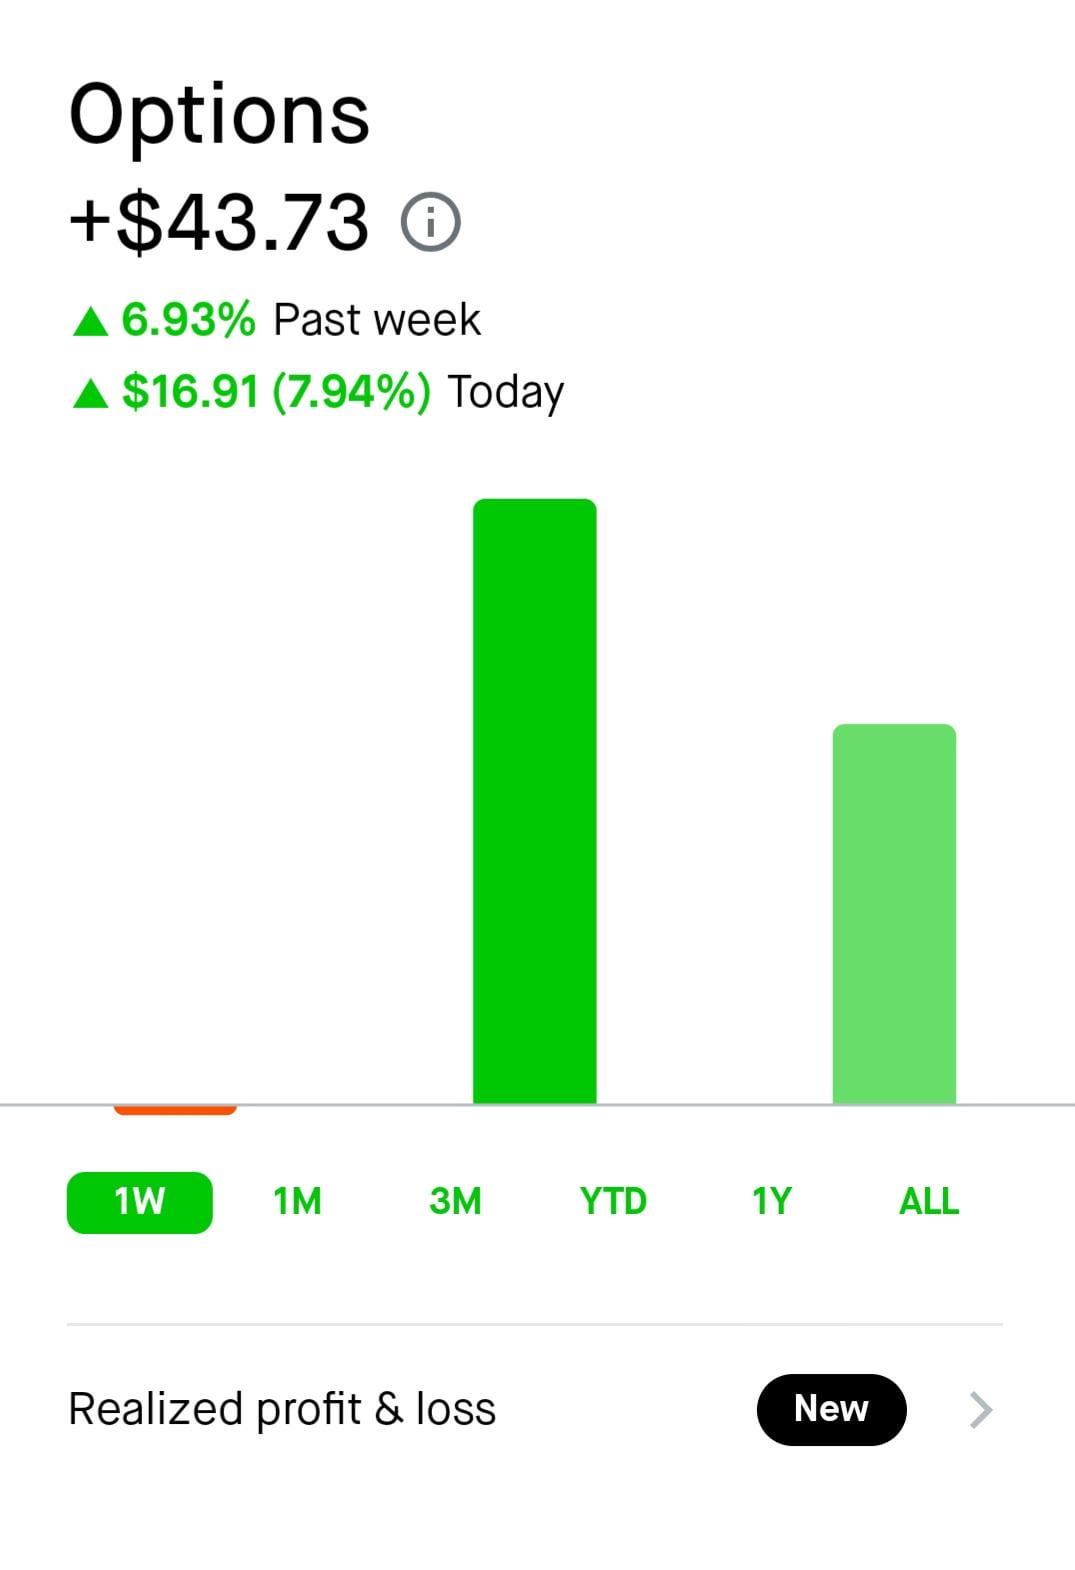The image size is (1075, 1570).
Task: Click the +$43.73 total return value
Action: [219, 222]
